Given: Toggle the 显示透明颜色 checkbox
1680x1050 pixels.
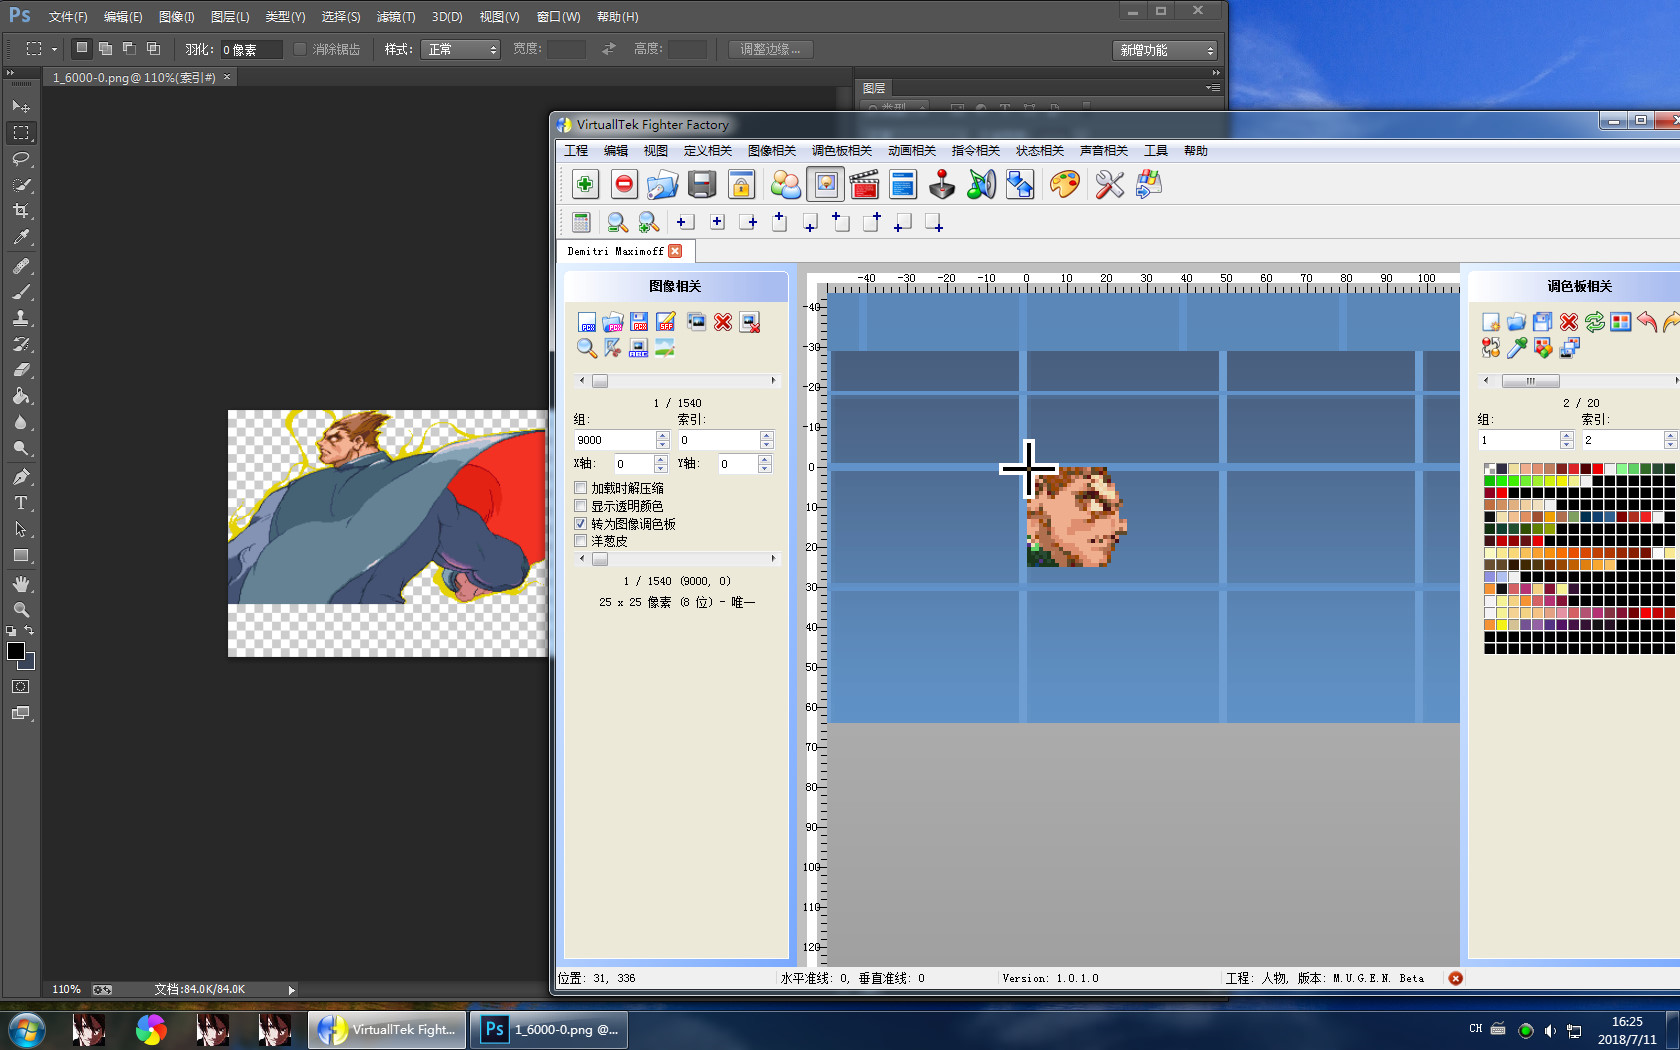Looking at the screenshot, I should 580,506.
